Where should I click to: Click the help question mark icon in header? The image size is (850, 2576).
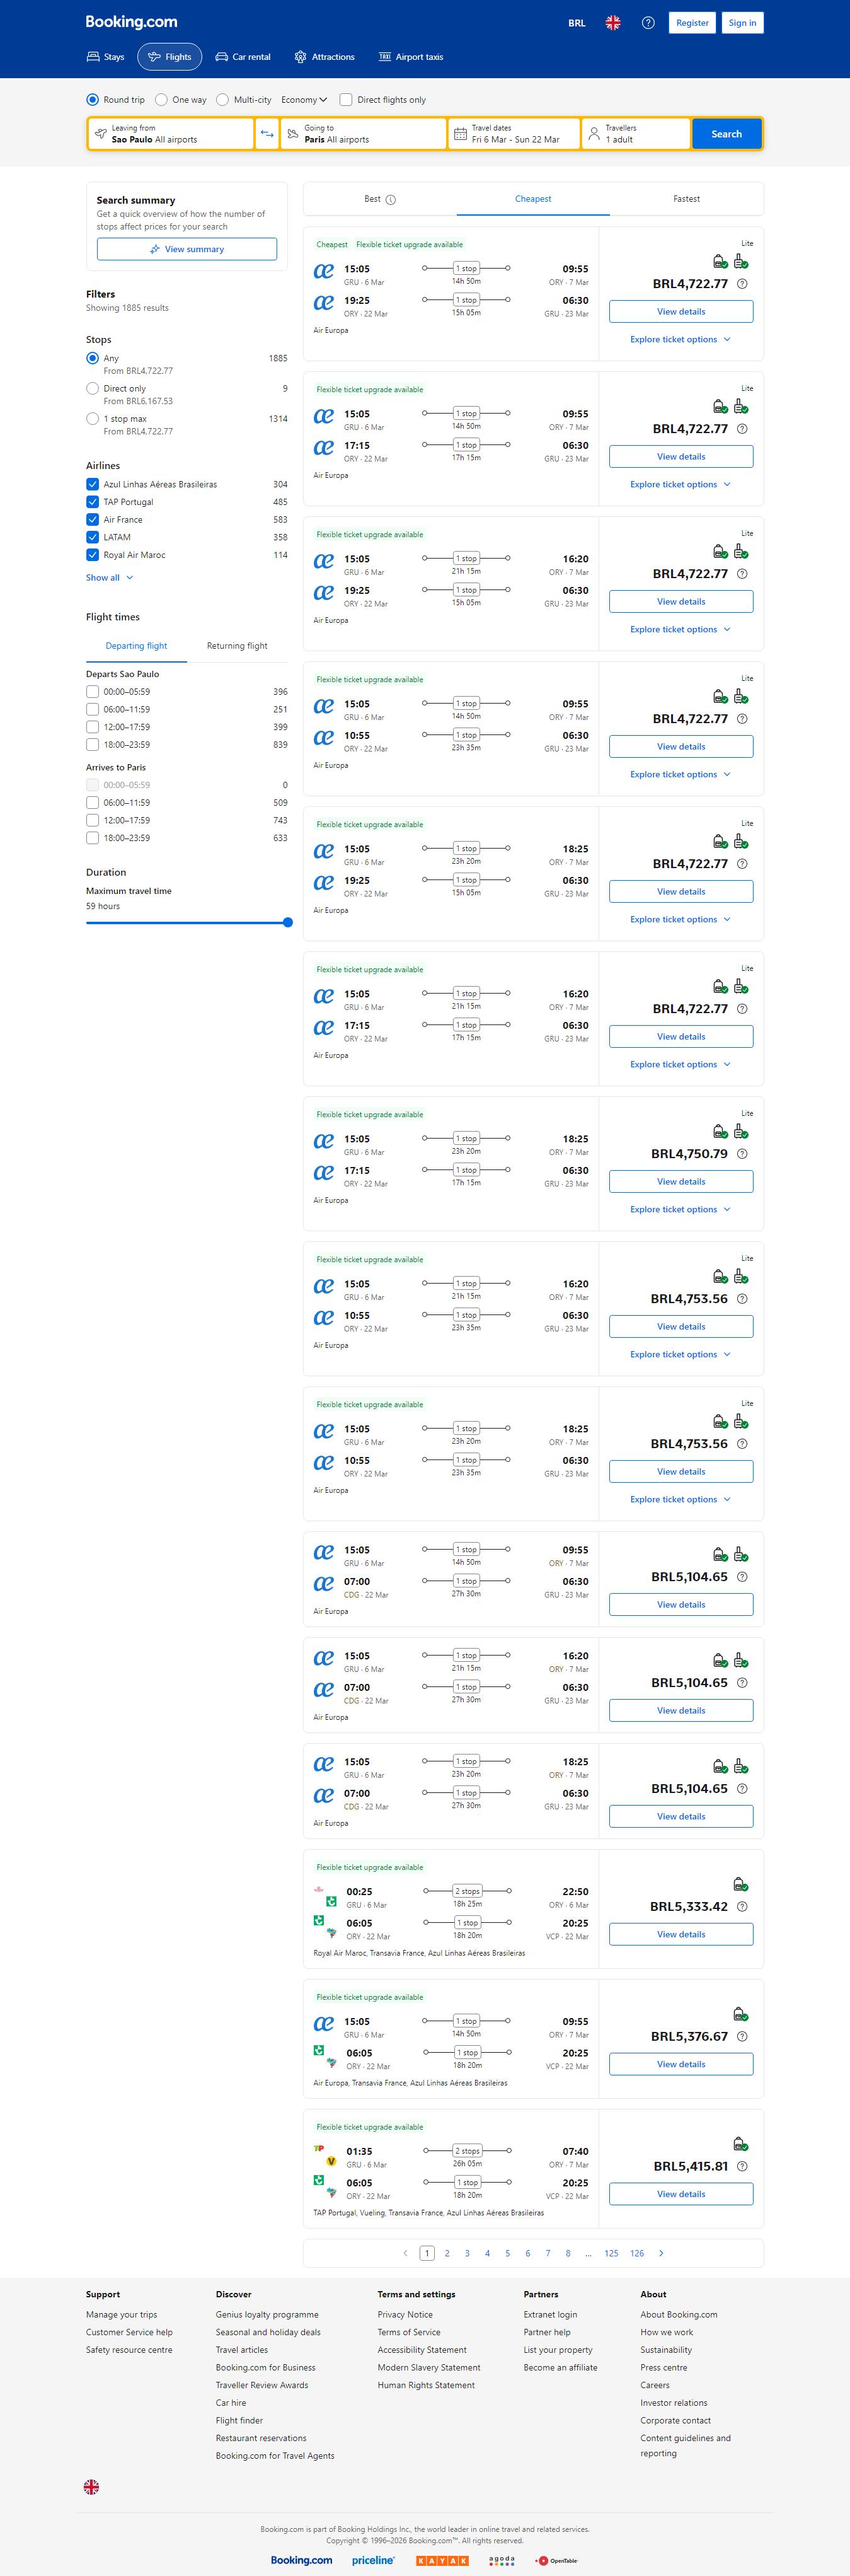click(648, 23)
